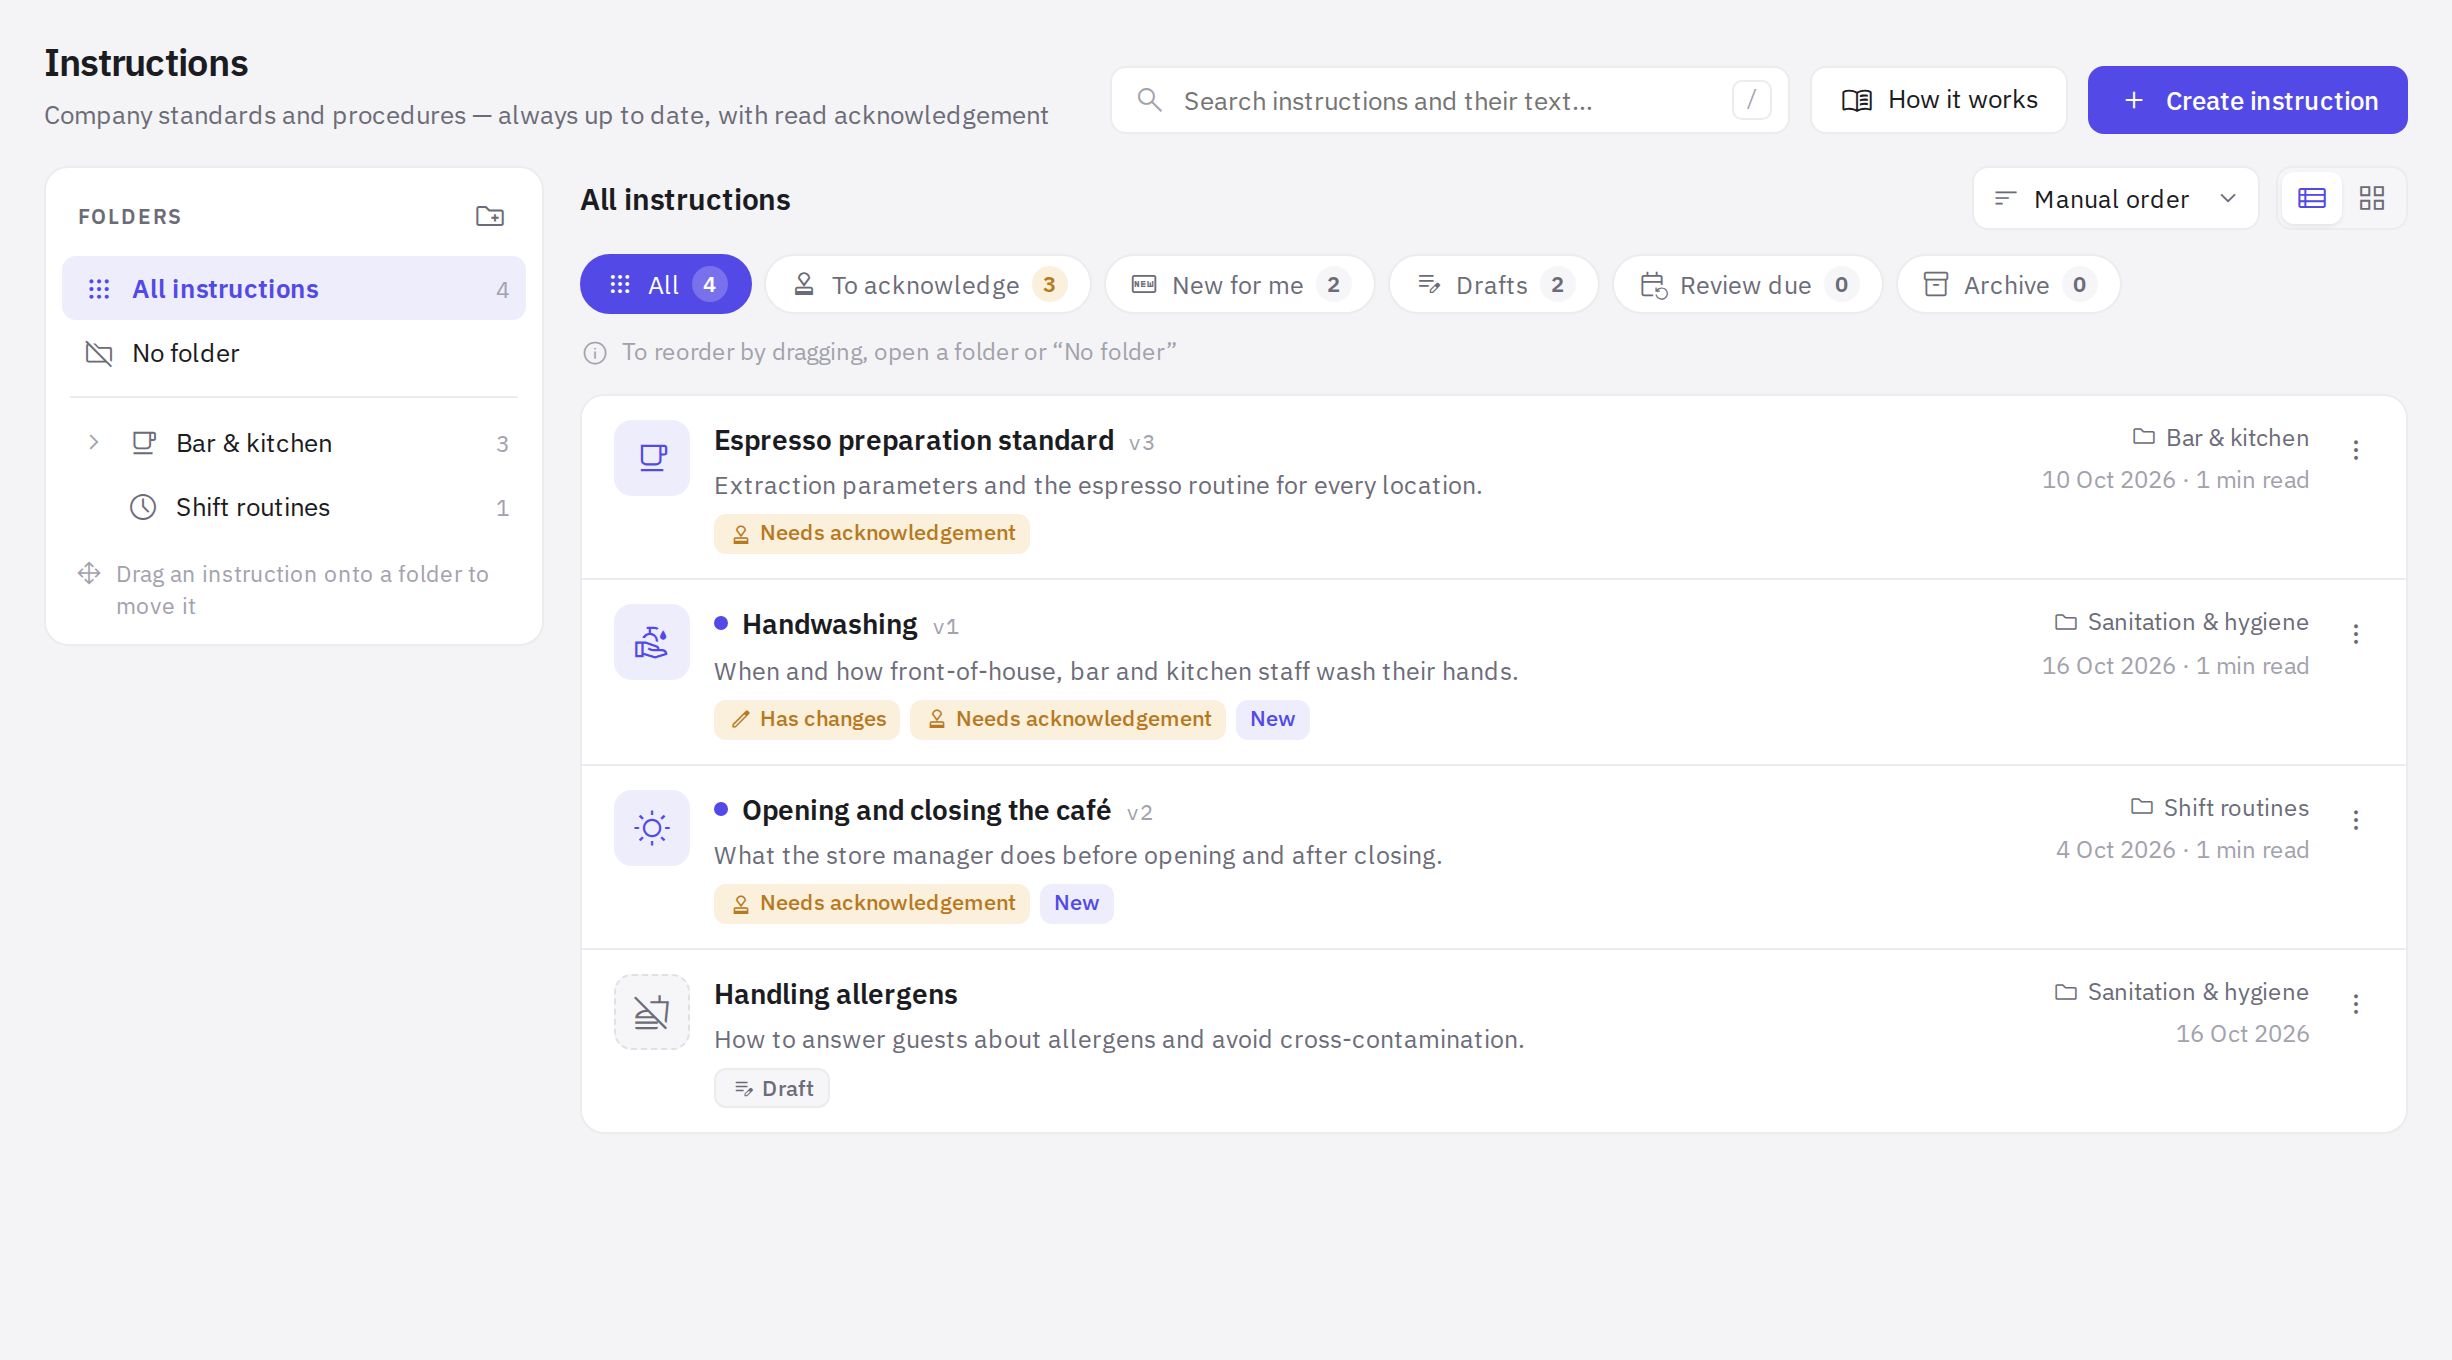The image size is (2452, 1360).
Task: Open more options for Opening and closing the café
Action: click(2356, 820)
